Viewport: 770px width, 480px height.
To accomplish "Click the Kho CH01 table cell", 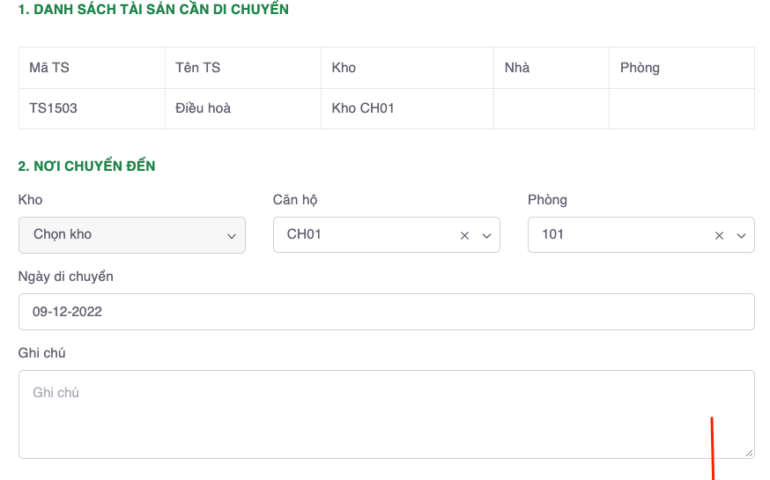I will pos(362,108).
